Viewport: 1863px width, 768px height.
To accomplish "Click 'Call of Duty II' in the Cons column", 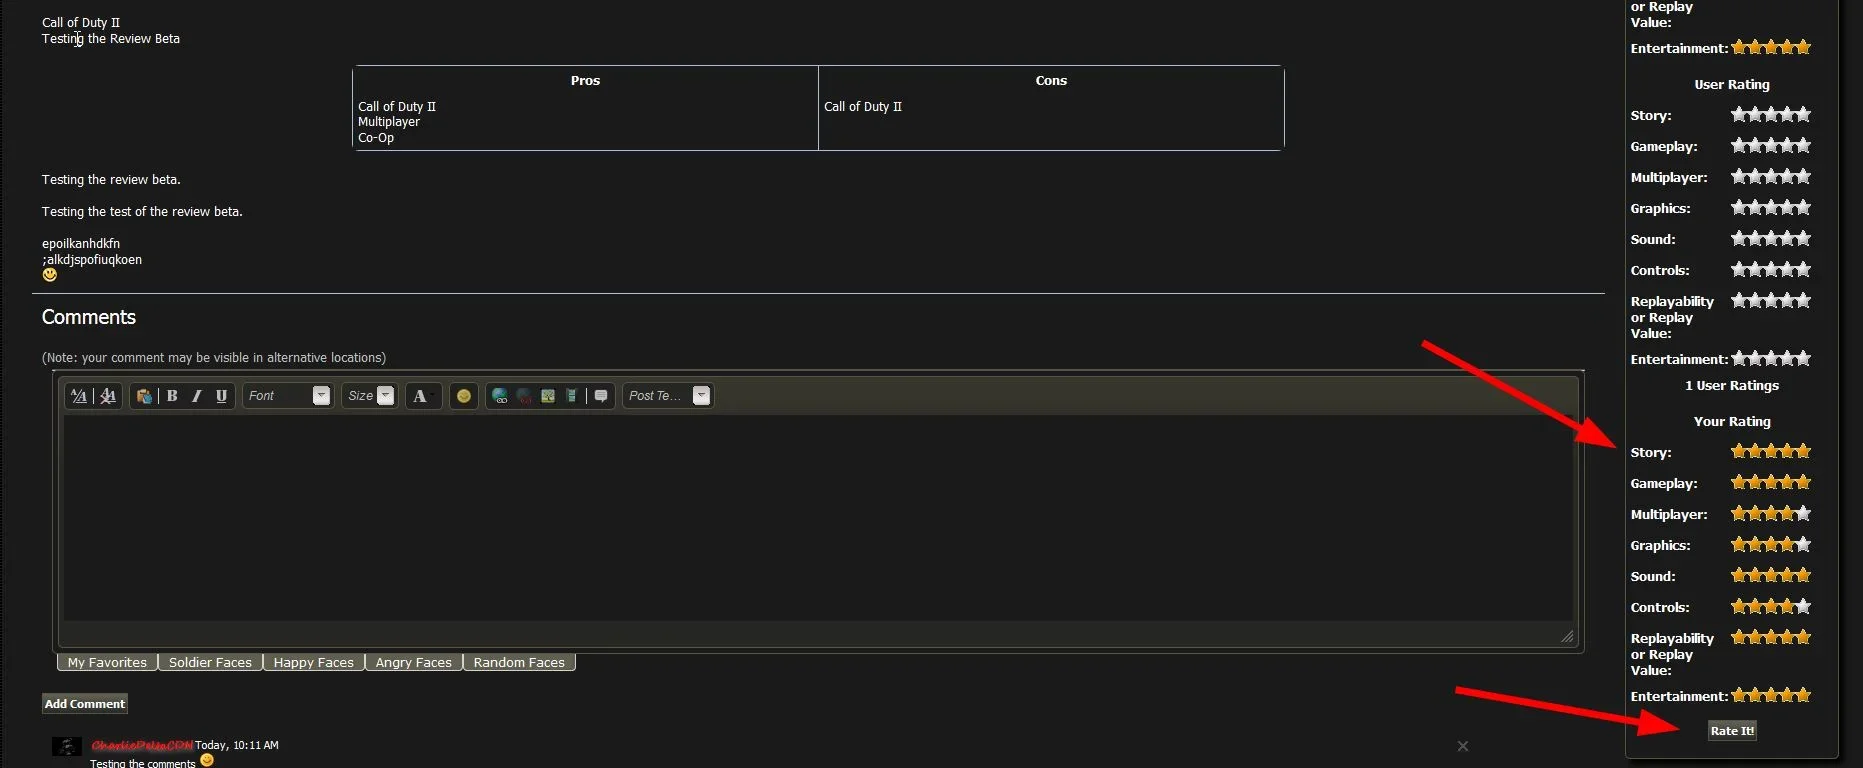I will pos(863,107).
